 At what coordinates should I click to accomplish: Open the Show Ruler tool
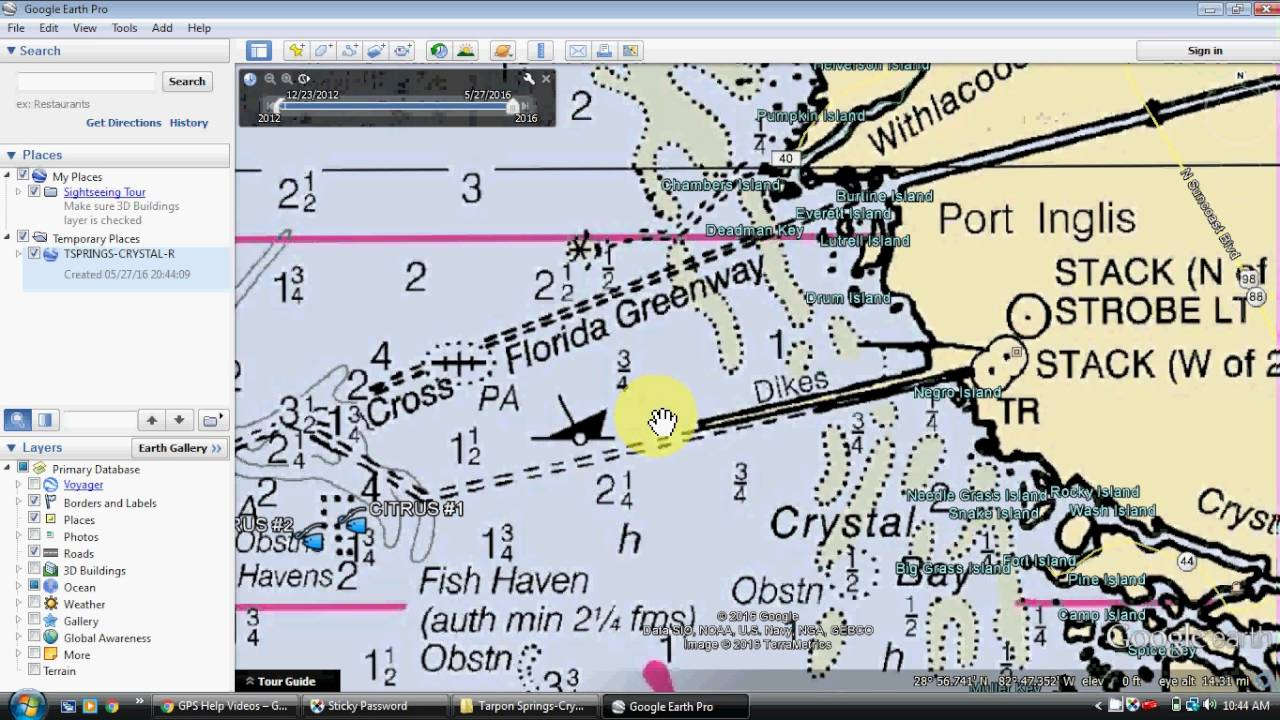click(x=540, y=51)
